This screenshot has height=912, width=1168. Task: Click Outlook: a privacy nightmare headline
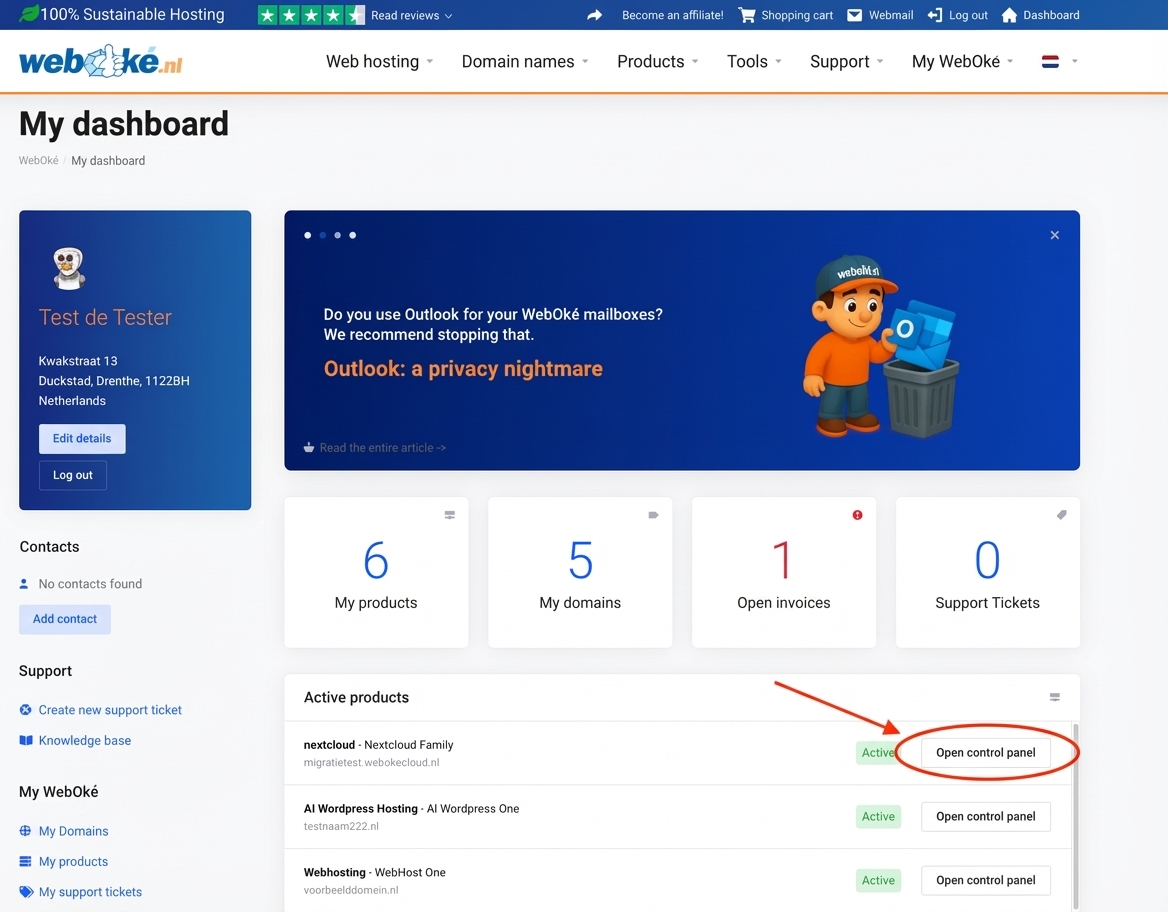(x=463, y=369)
